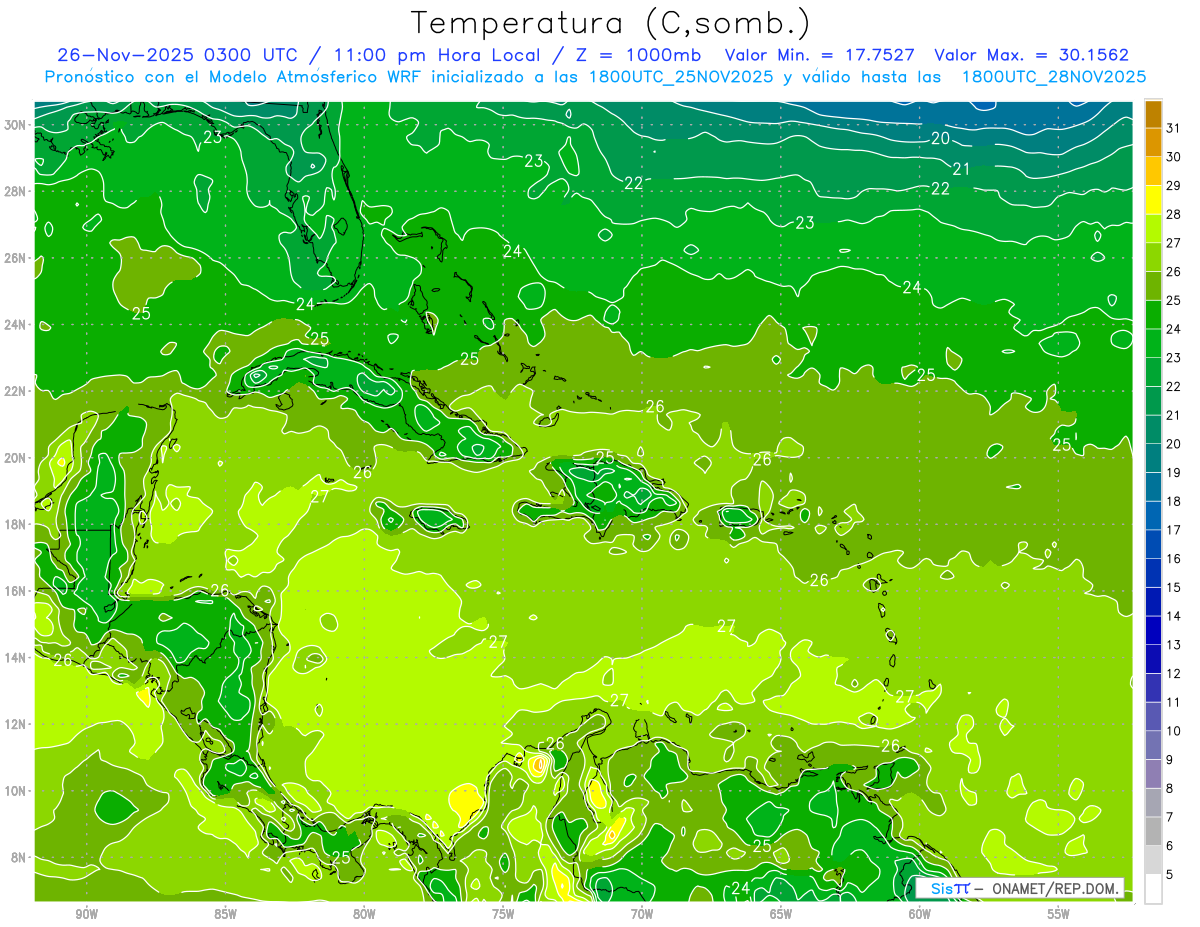The image size is (1200, 927).
Task: Click the '10N' latitude axis label
Action: click(x=16, y=790)
